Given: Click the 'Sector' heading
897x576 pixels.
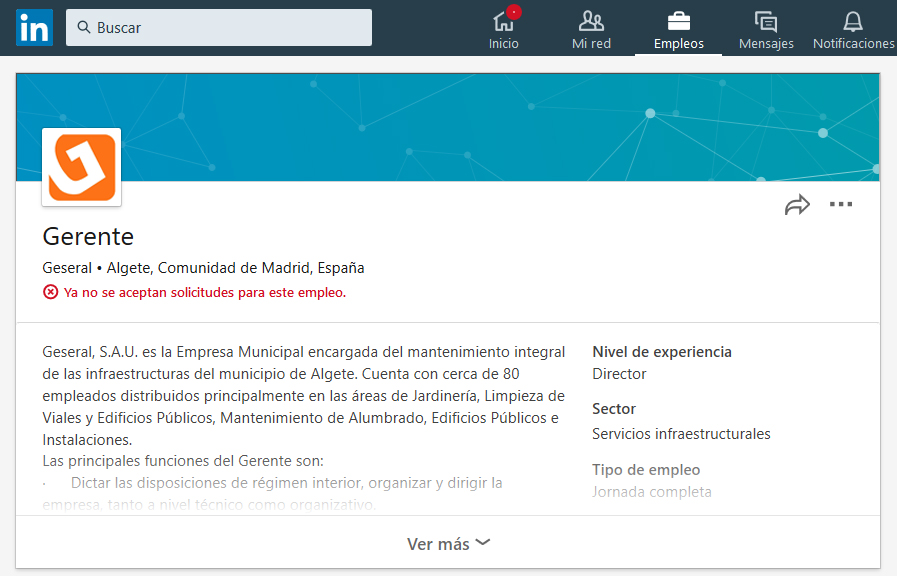Looking at the screenshot, I should [x=614, y=409].
